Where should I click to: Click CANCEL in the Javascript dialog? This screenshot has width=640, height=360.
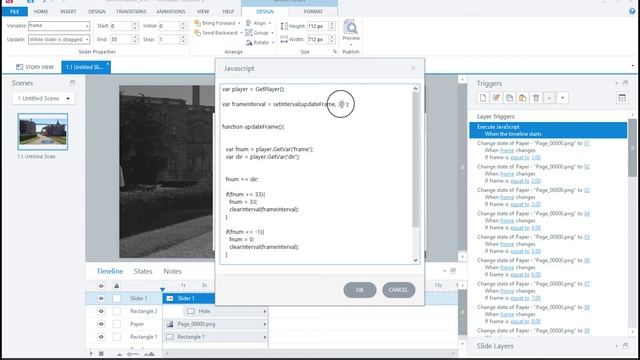click(398, 290)
